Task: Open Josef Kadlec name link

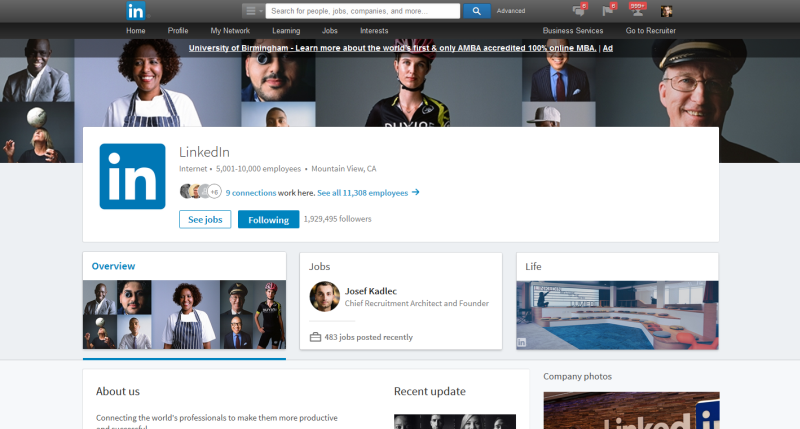Action: 371,291
